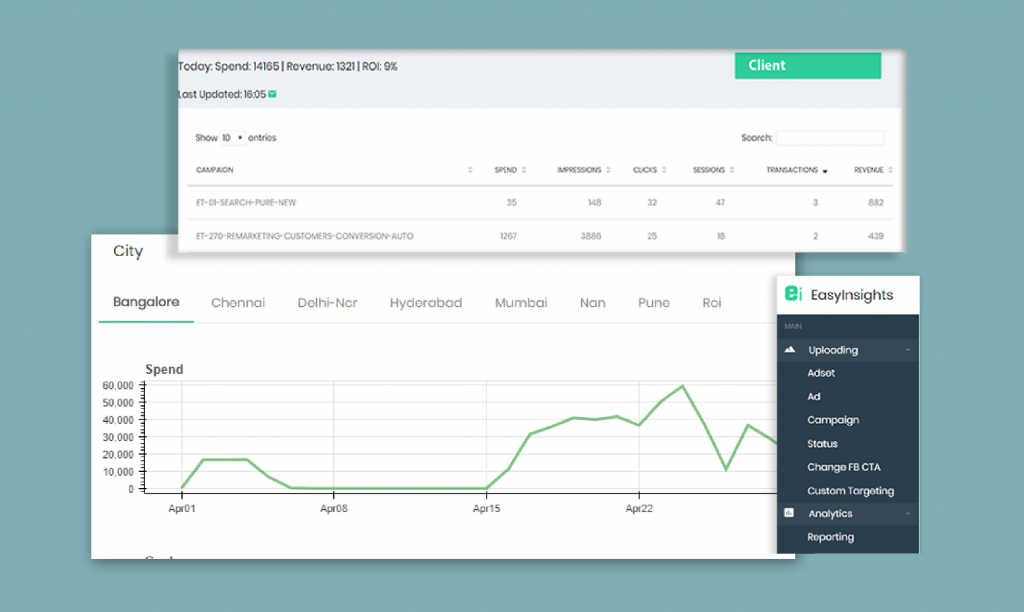
Task: Switch to the Nan city tab
Action: coord(592,302)
